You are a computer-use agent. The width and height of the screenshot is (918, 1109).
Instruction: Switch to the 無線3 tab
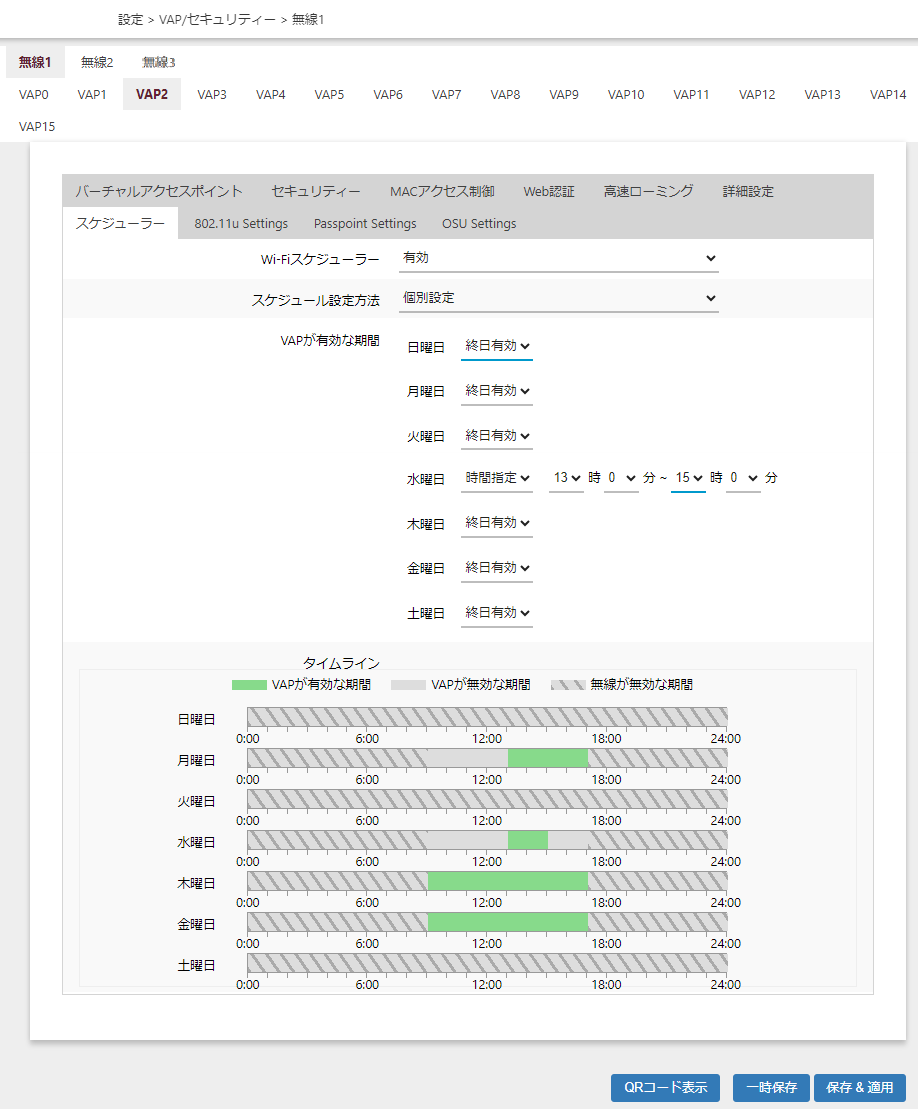[158, 62]
